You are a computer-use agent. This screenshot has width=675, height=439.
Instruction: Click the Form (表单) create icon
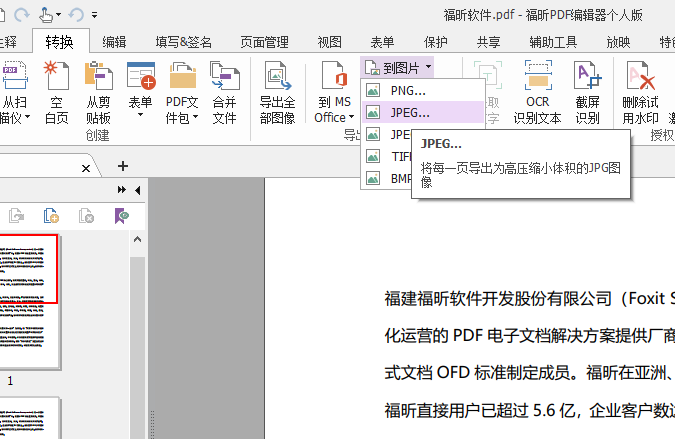[141, 76]
